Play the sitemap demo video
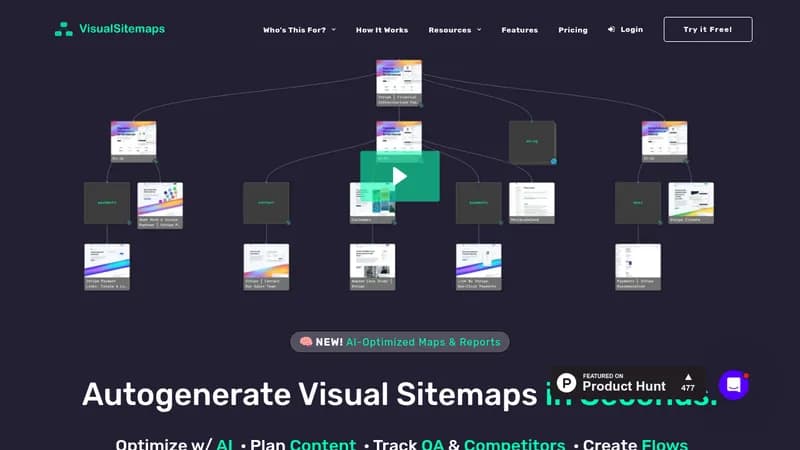800x450 pixels. (400, 176)
